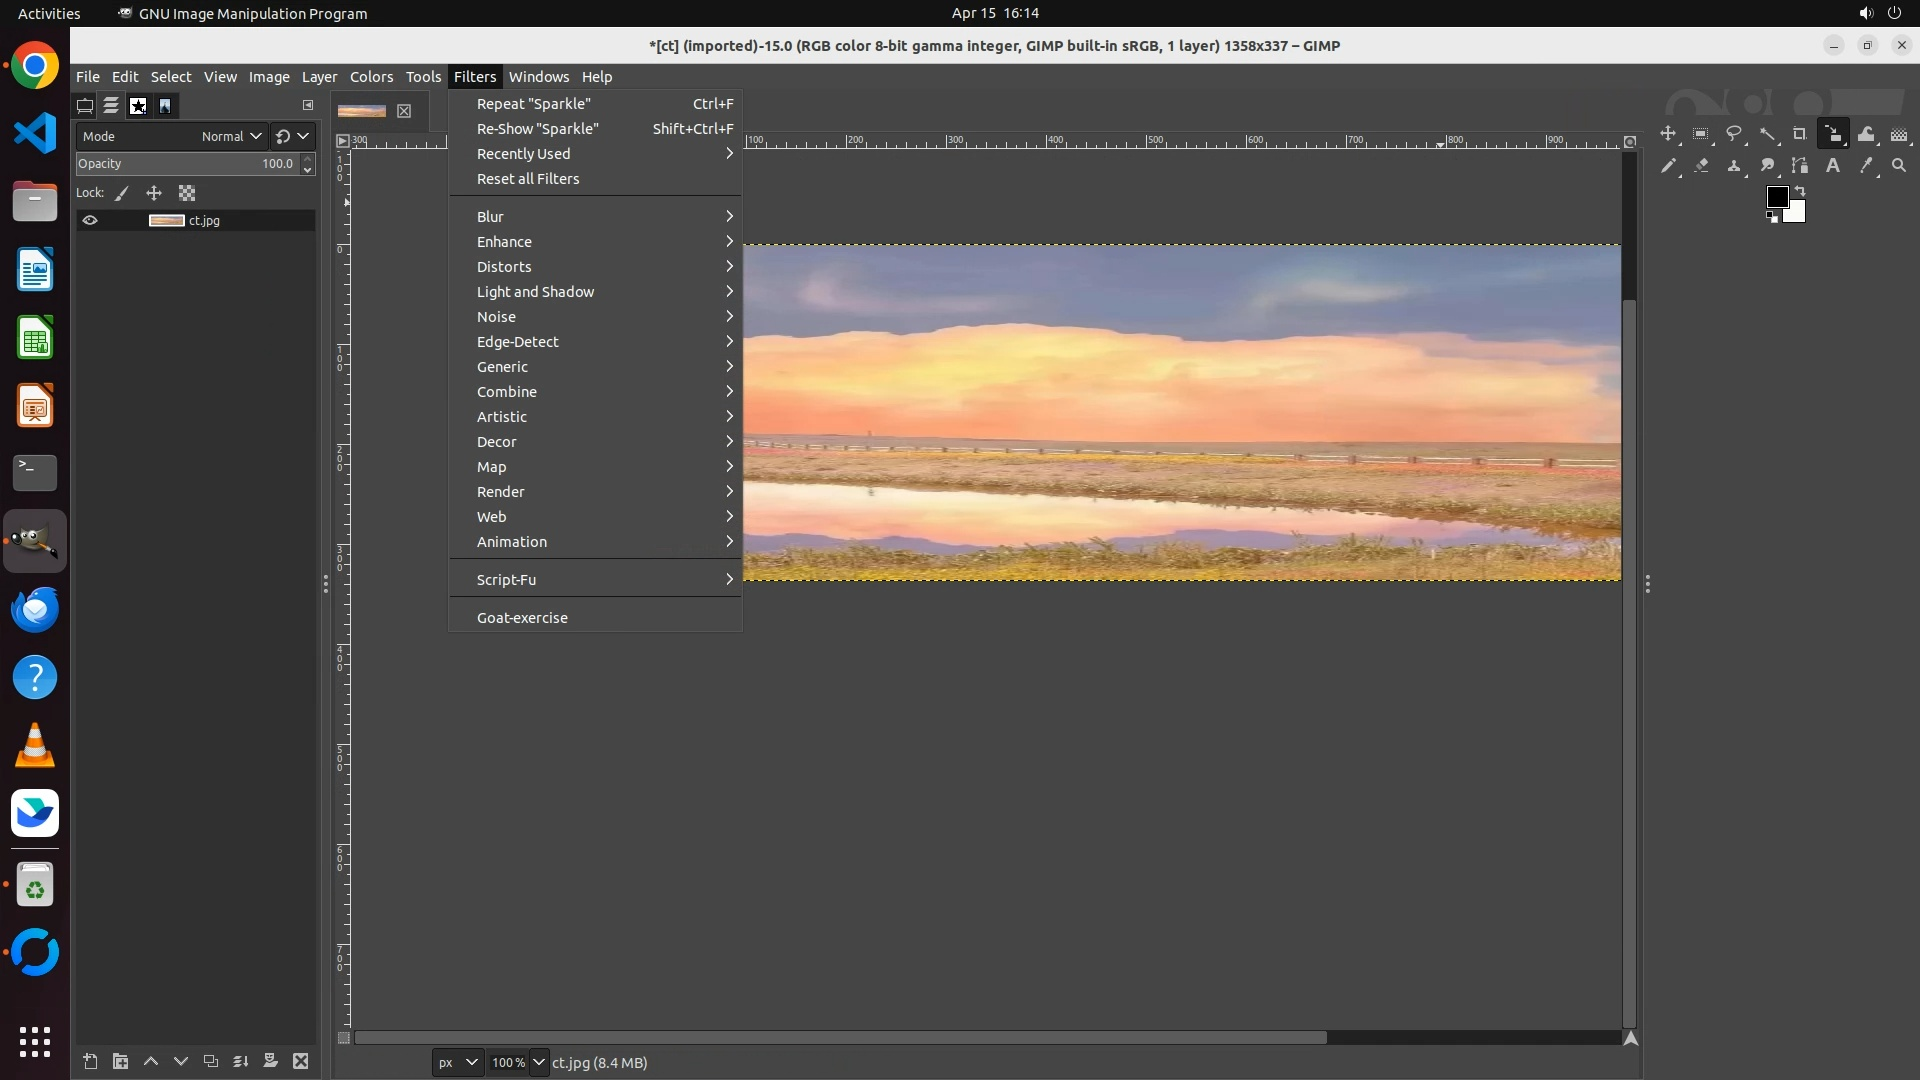Open the zoom percentage dropdown in status bar
The width and height of the screenshot is (1920, 1080).
(x=539, y=1062)
